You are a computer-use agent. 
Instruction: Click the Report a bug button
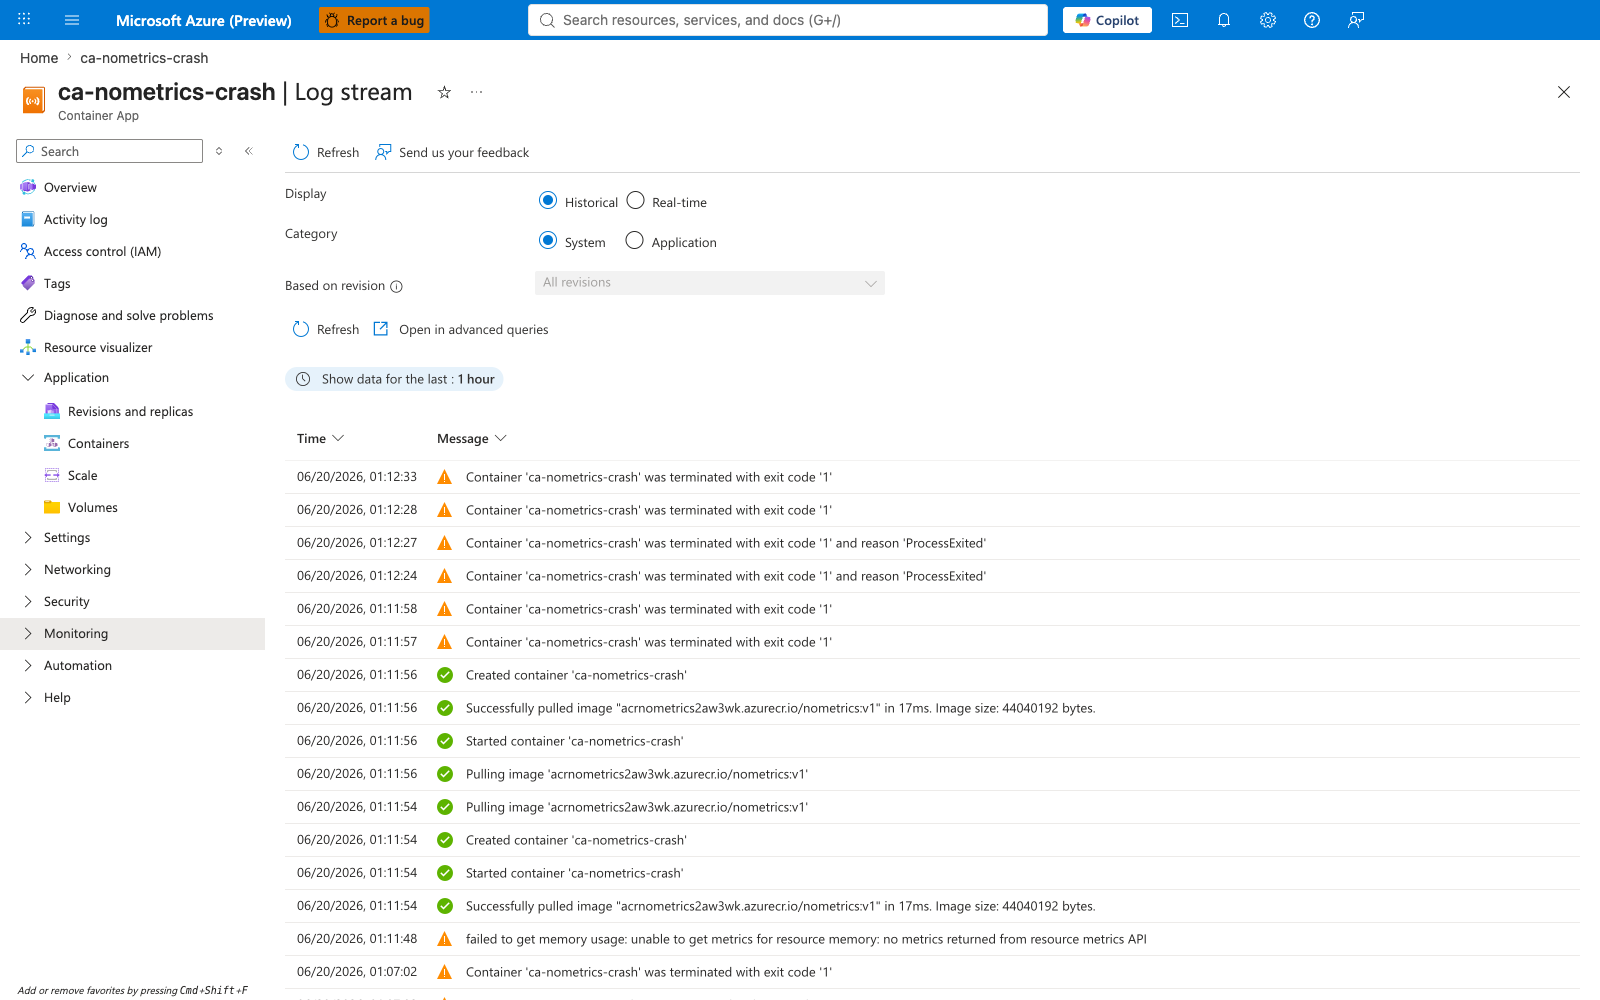[x=374, y=20]
